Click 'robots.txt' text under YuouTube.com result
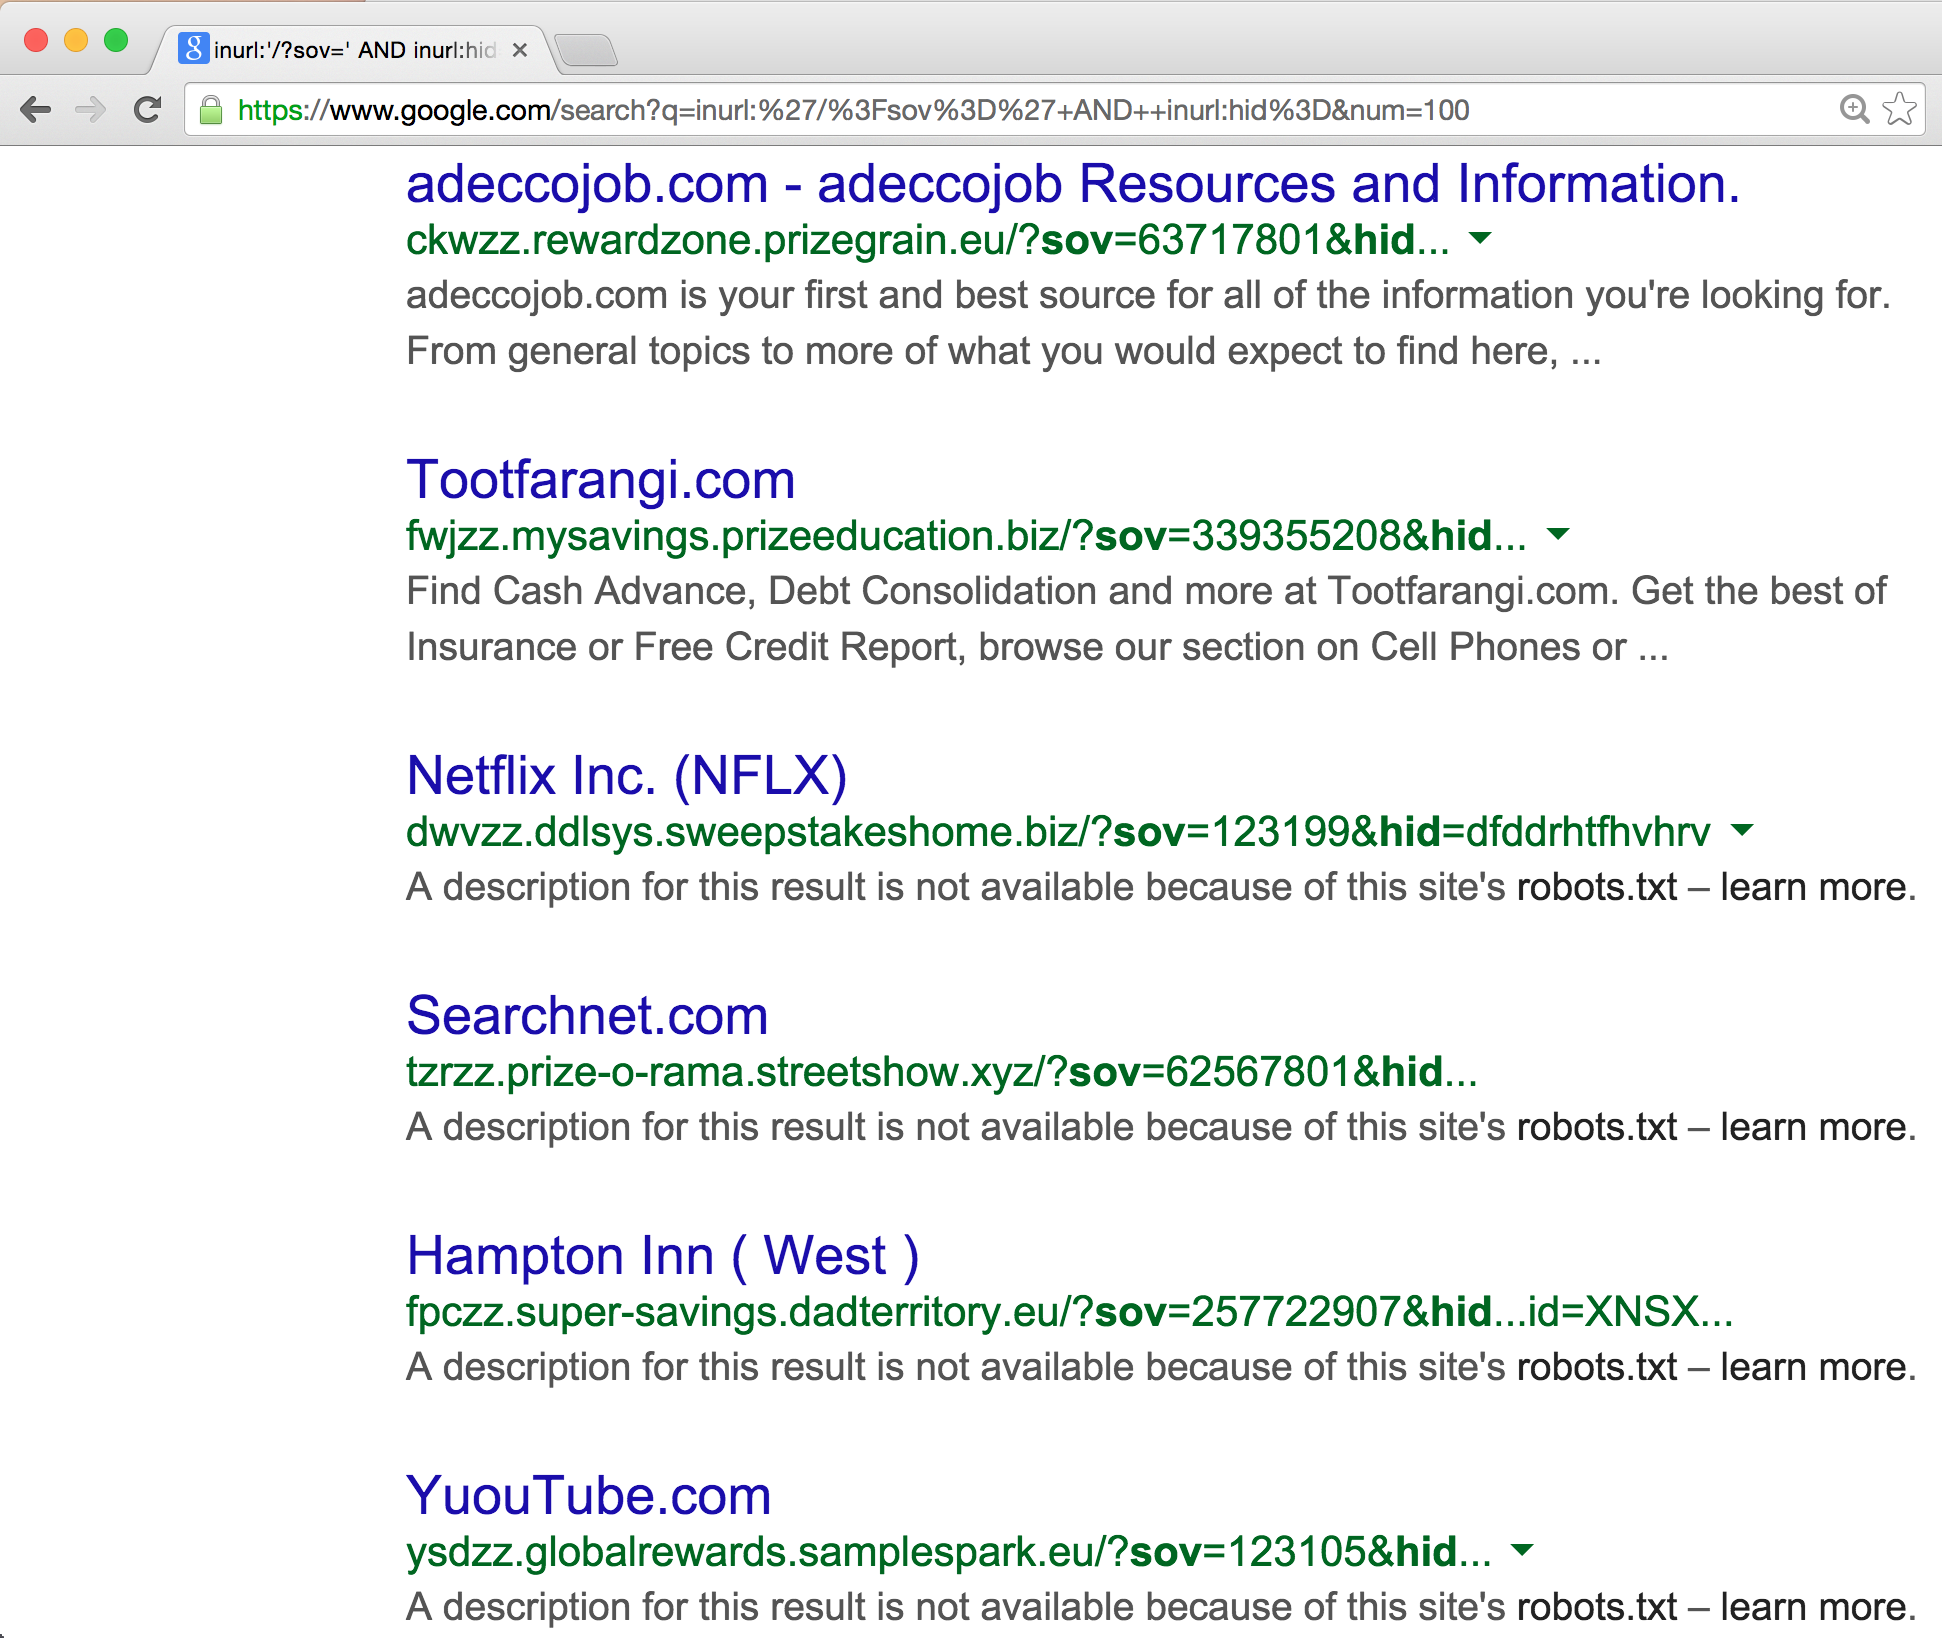1942x1638 pixels. (1597, 1607)
